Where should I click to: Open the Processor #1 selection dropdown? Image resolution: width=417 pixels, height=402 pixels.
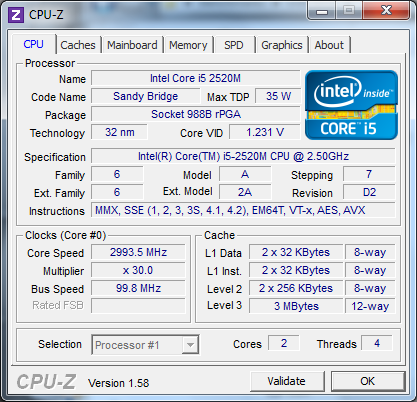(x=145, y=345)
